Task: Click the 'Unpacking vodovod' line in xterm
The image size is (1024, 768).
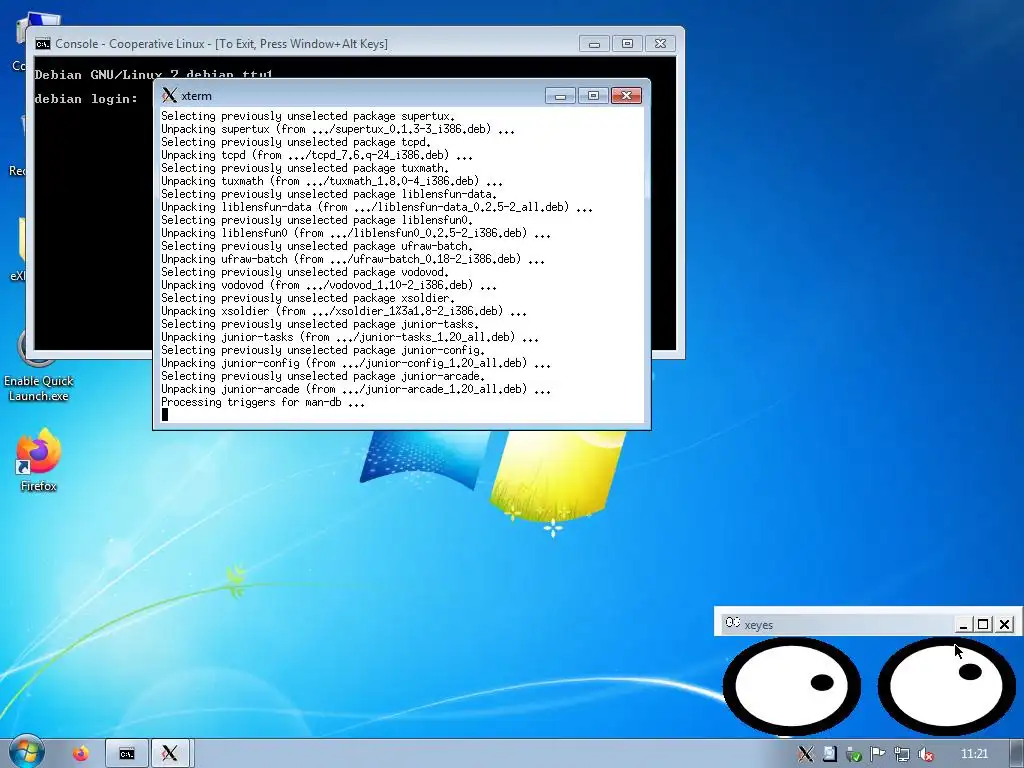Action: pyautogui.click(x=328, y=285)
